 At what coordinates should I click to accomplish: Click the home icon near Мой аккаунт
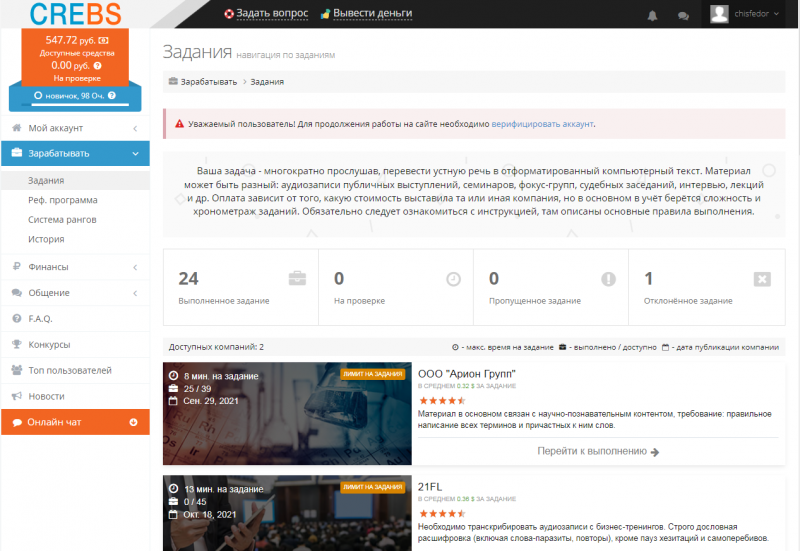(x=17, y=128)
